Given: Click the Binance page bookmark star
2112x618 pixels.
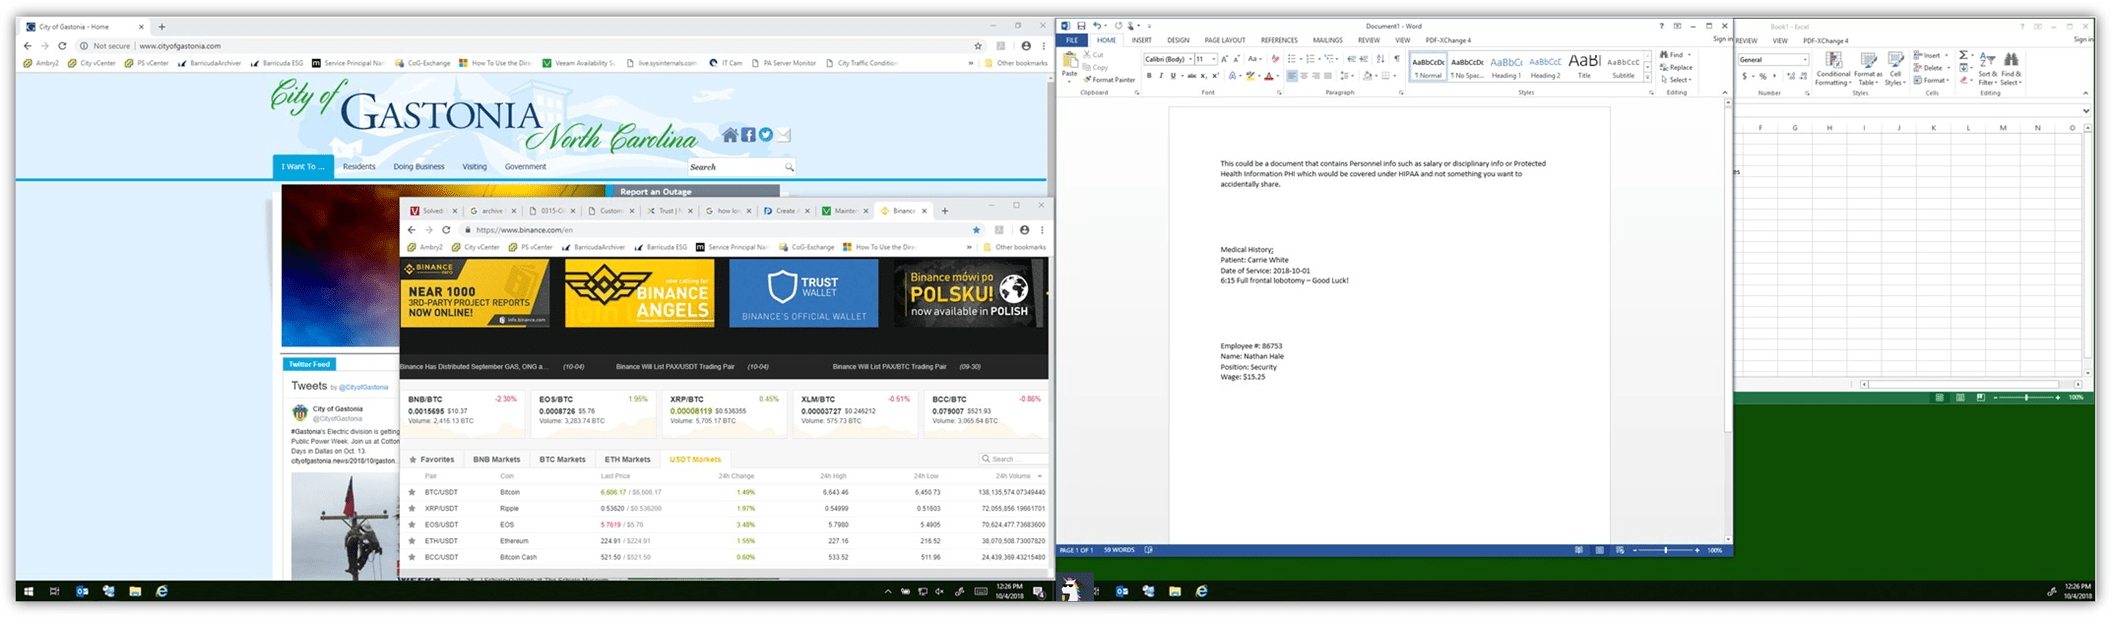Looking at the screenshot, I should click(x=976, y=230).
